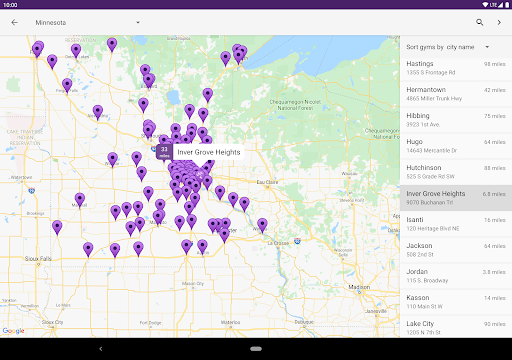Open the Hibbing gym listing
The width and height of the screenshot is (512, 360).
[456, 120]
